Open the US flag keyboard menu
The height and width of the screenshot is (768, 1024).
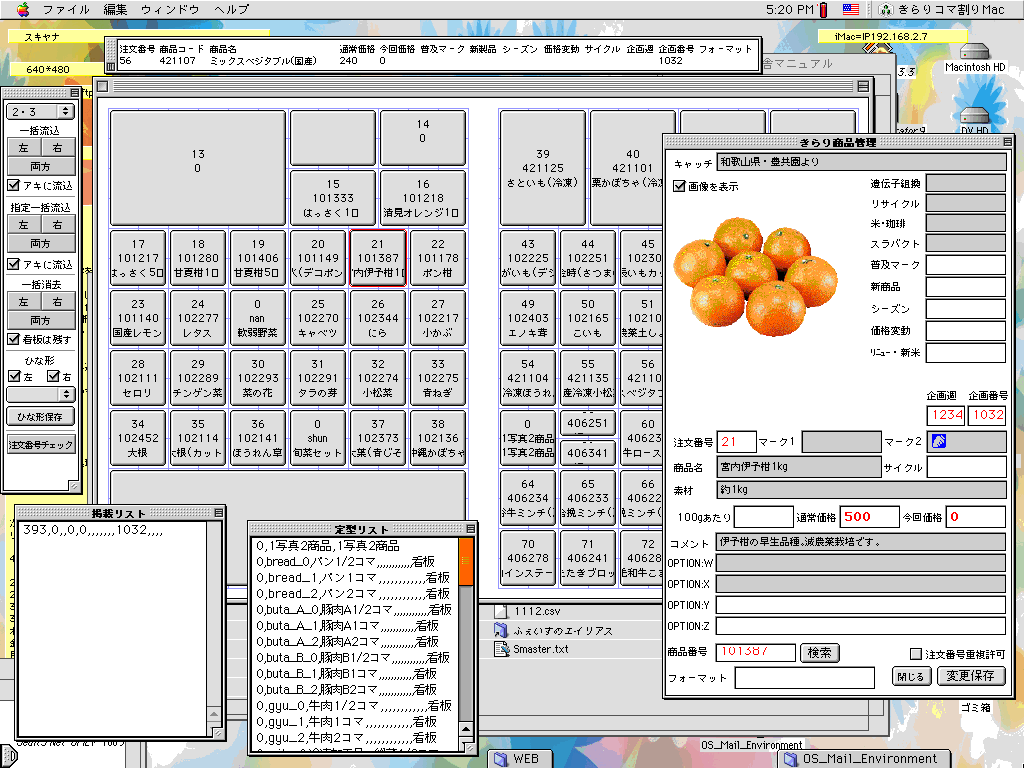pos(850,9)
